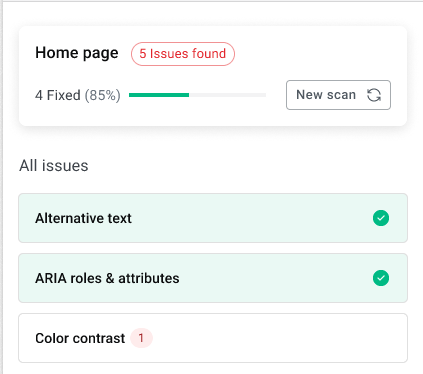Click the 4 Fixed (85%) label

pyautogui.click(x=78, y=95)
